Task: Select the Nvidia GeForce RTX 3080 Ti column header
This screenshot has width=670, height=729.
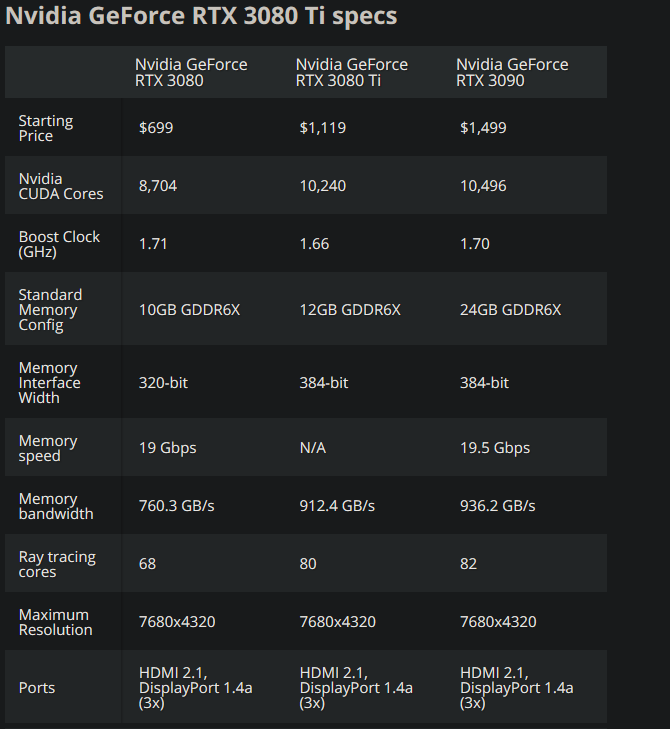Action: point(352,72)
